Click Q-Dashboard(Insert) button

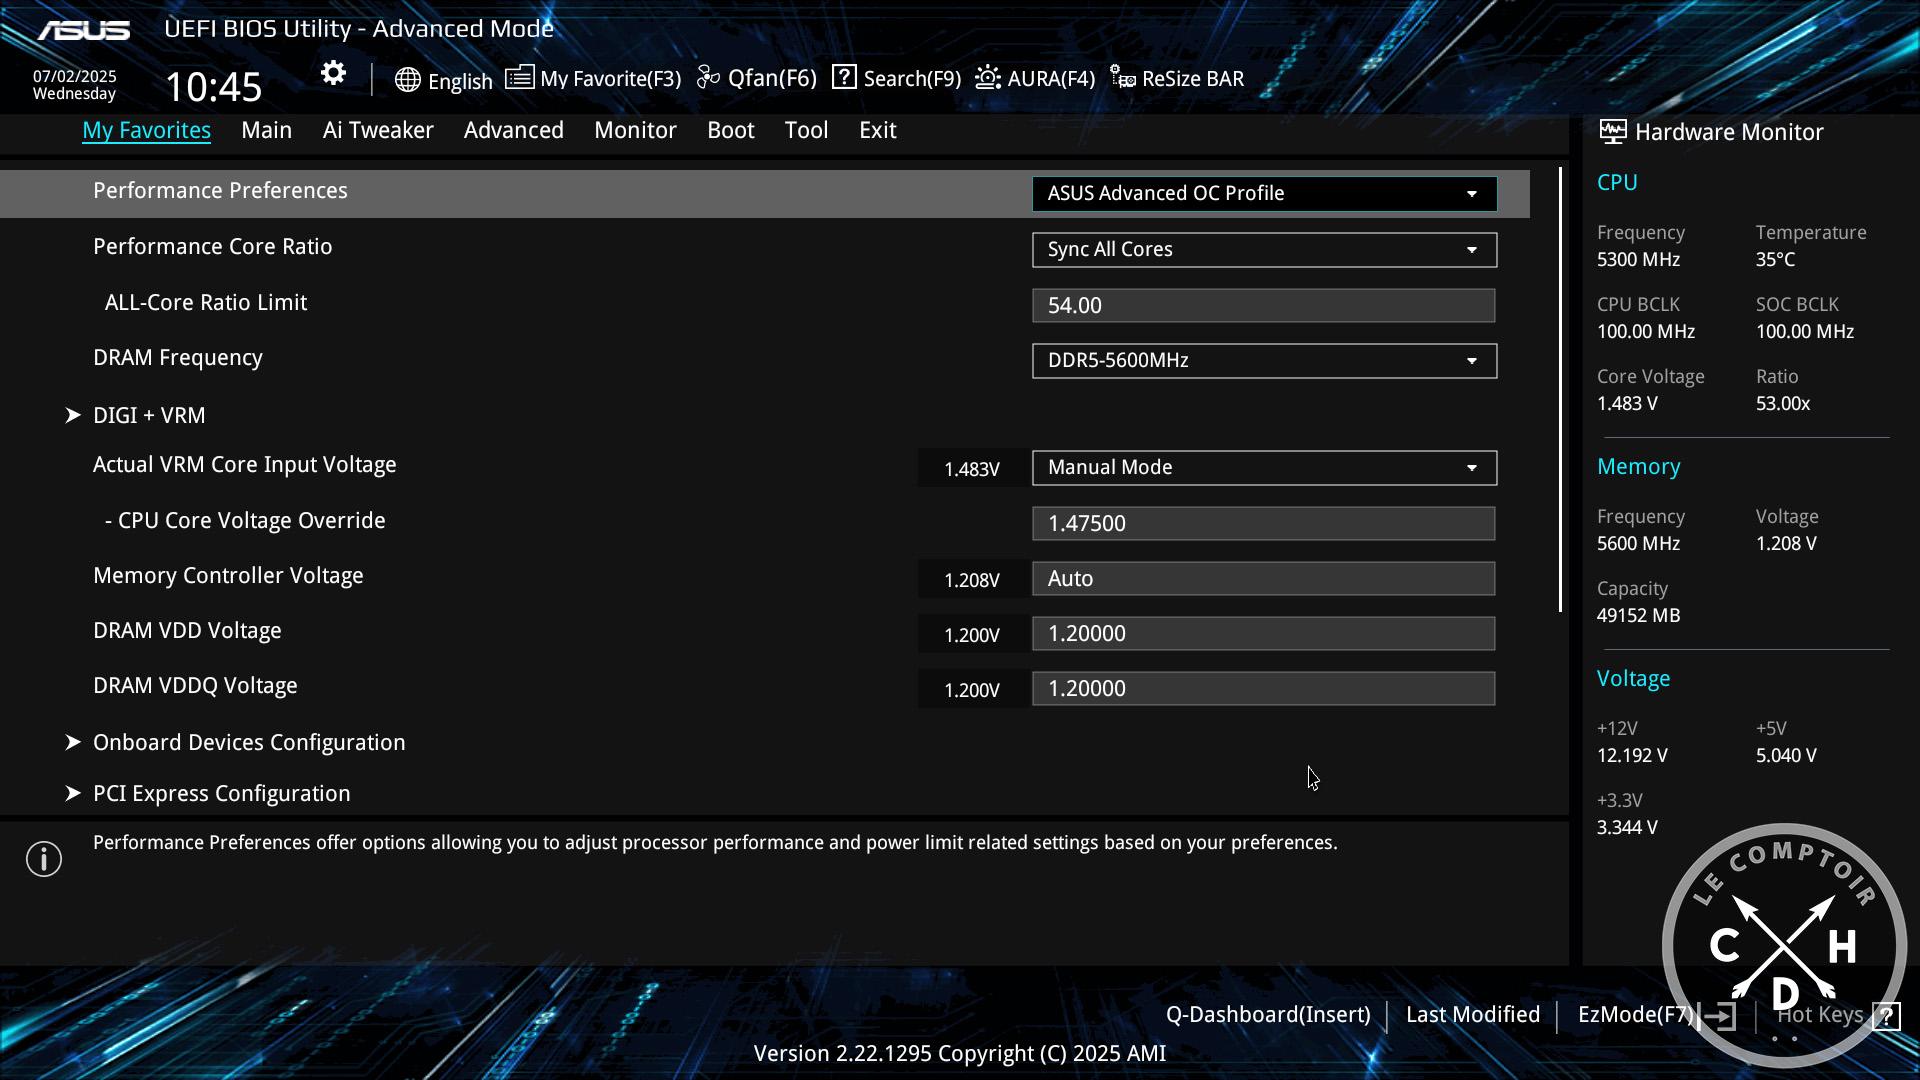[1267, 1014]
